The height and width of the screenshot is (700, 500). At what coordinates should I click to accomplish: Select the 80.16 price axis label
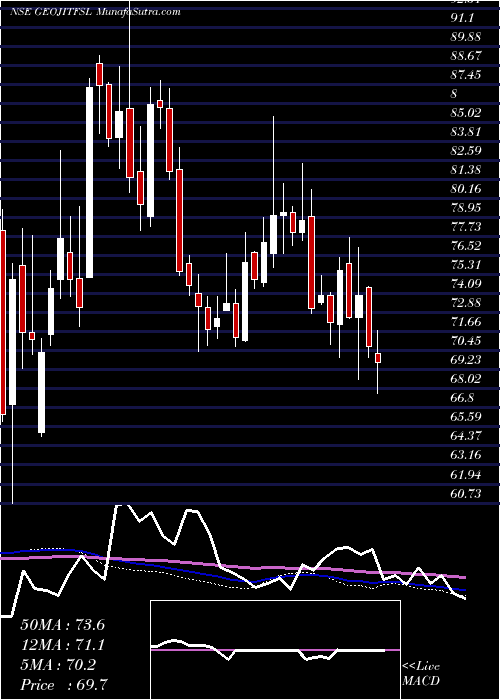pyautogui.click(x=466, y=188)
